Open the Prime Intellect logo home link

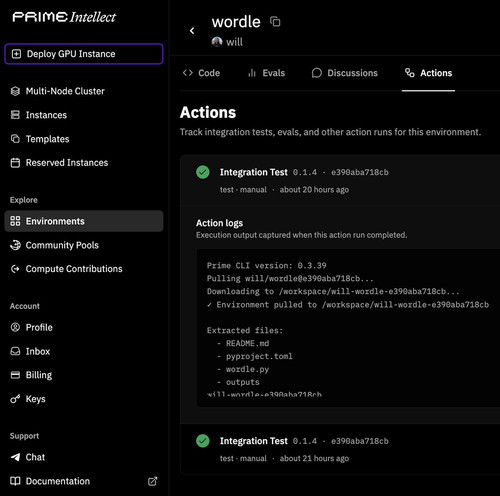(x=64, y=17)
